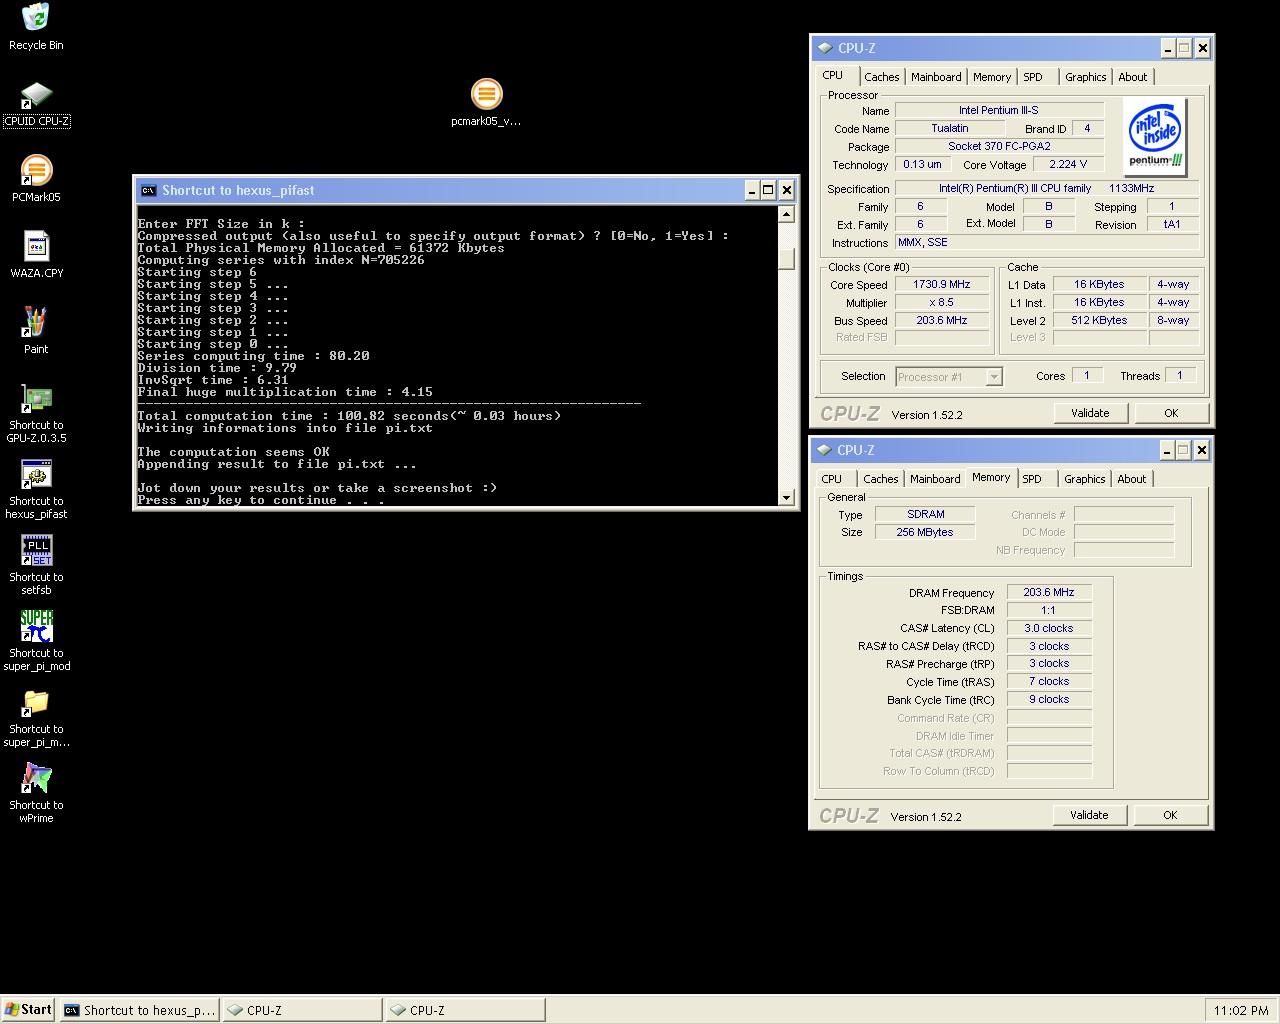Activate the second CPU-Z taskbar button
Image resolution: width=1280 pixels, height=1024 pixels.
[x=465, y=1010]
